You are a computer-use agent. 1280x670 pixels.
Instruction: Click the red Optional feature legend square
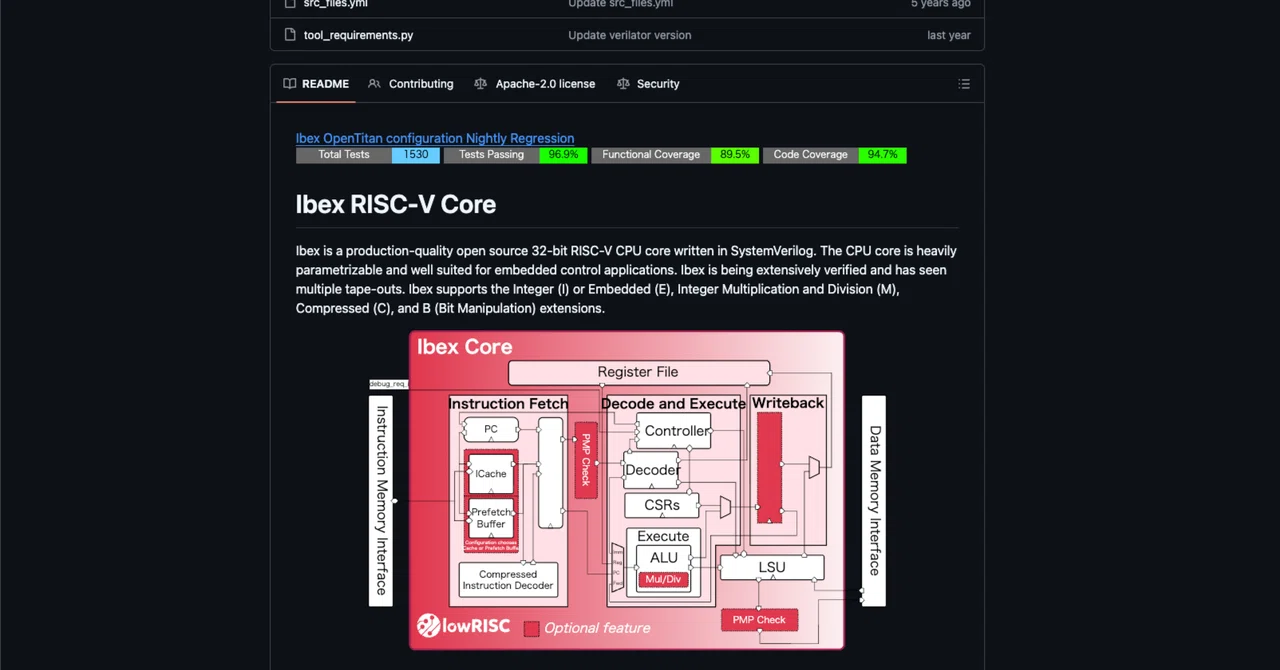click(x=532, y=628)
